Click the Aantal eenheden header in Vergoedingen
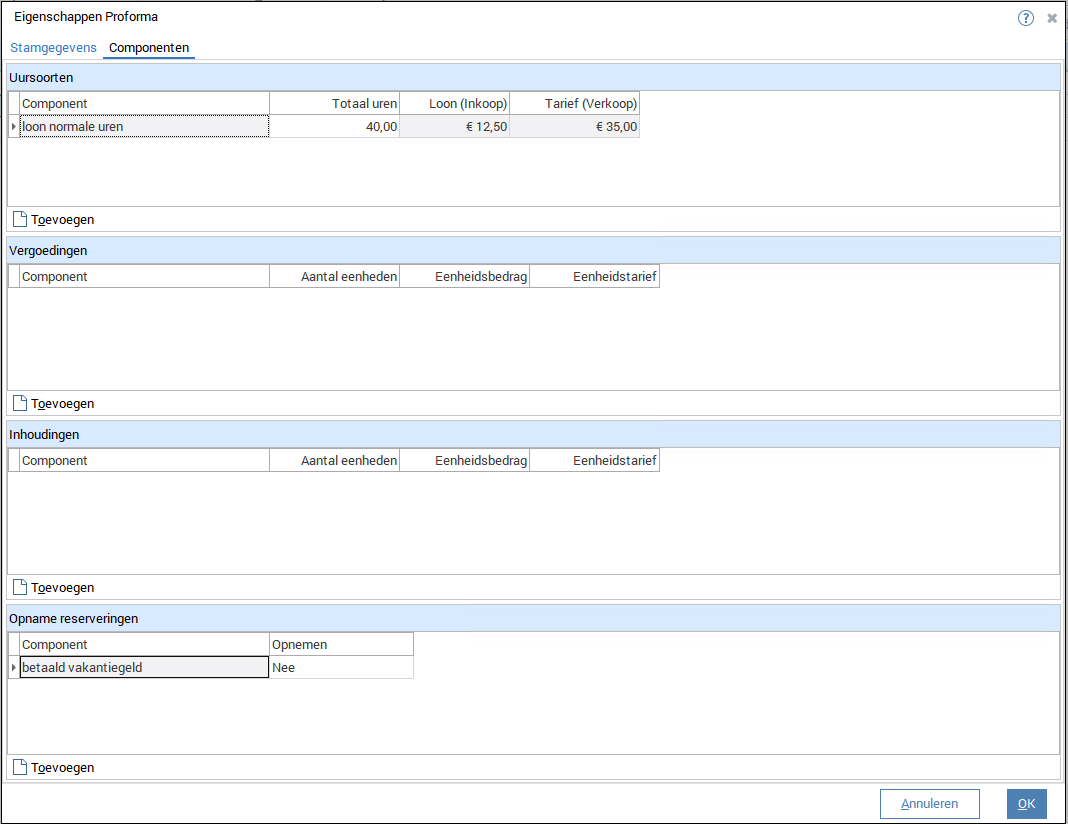This screenshot has height=824, width=1068. point(335,277)
